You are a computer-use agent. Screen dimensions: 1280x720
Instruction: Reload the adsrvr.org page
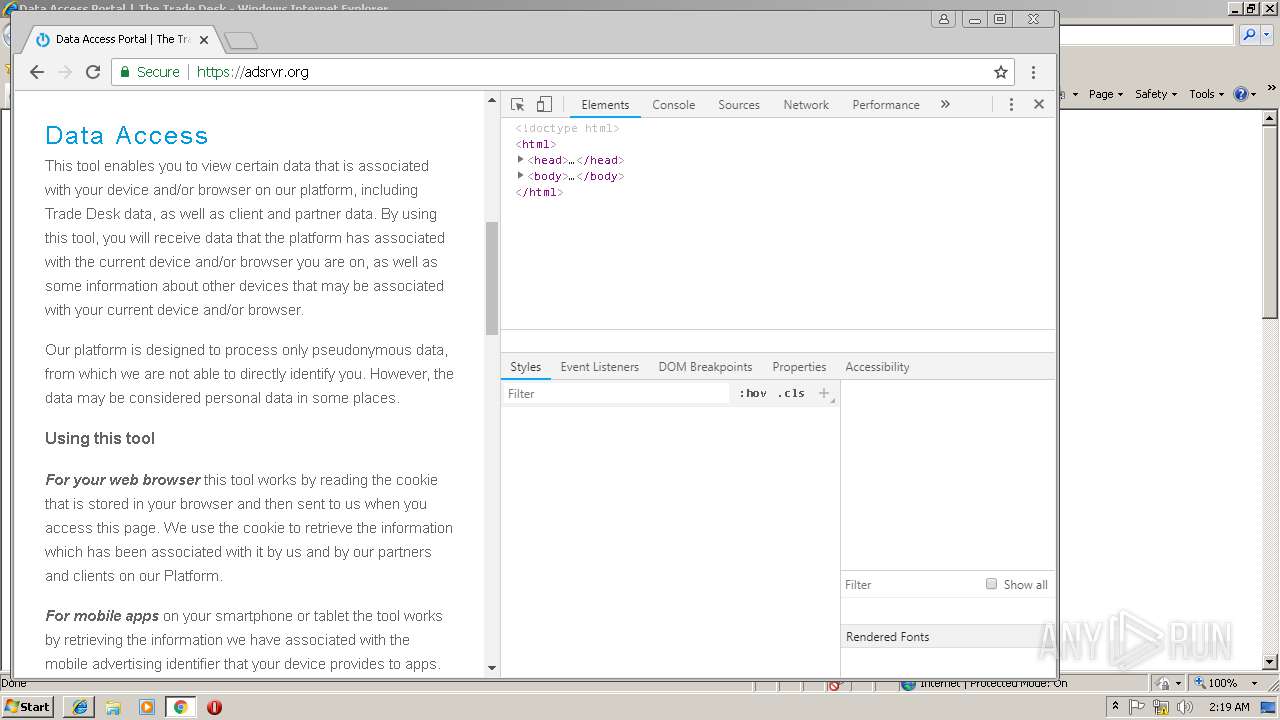93,72
